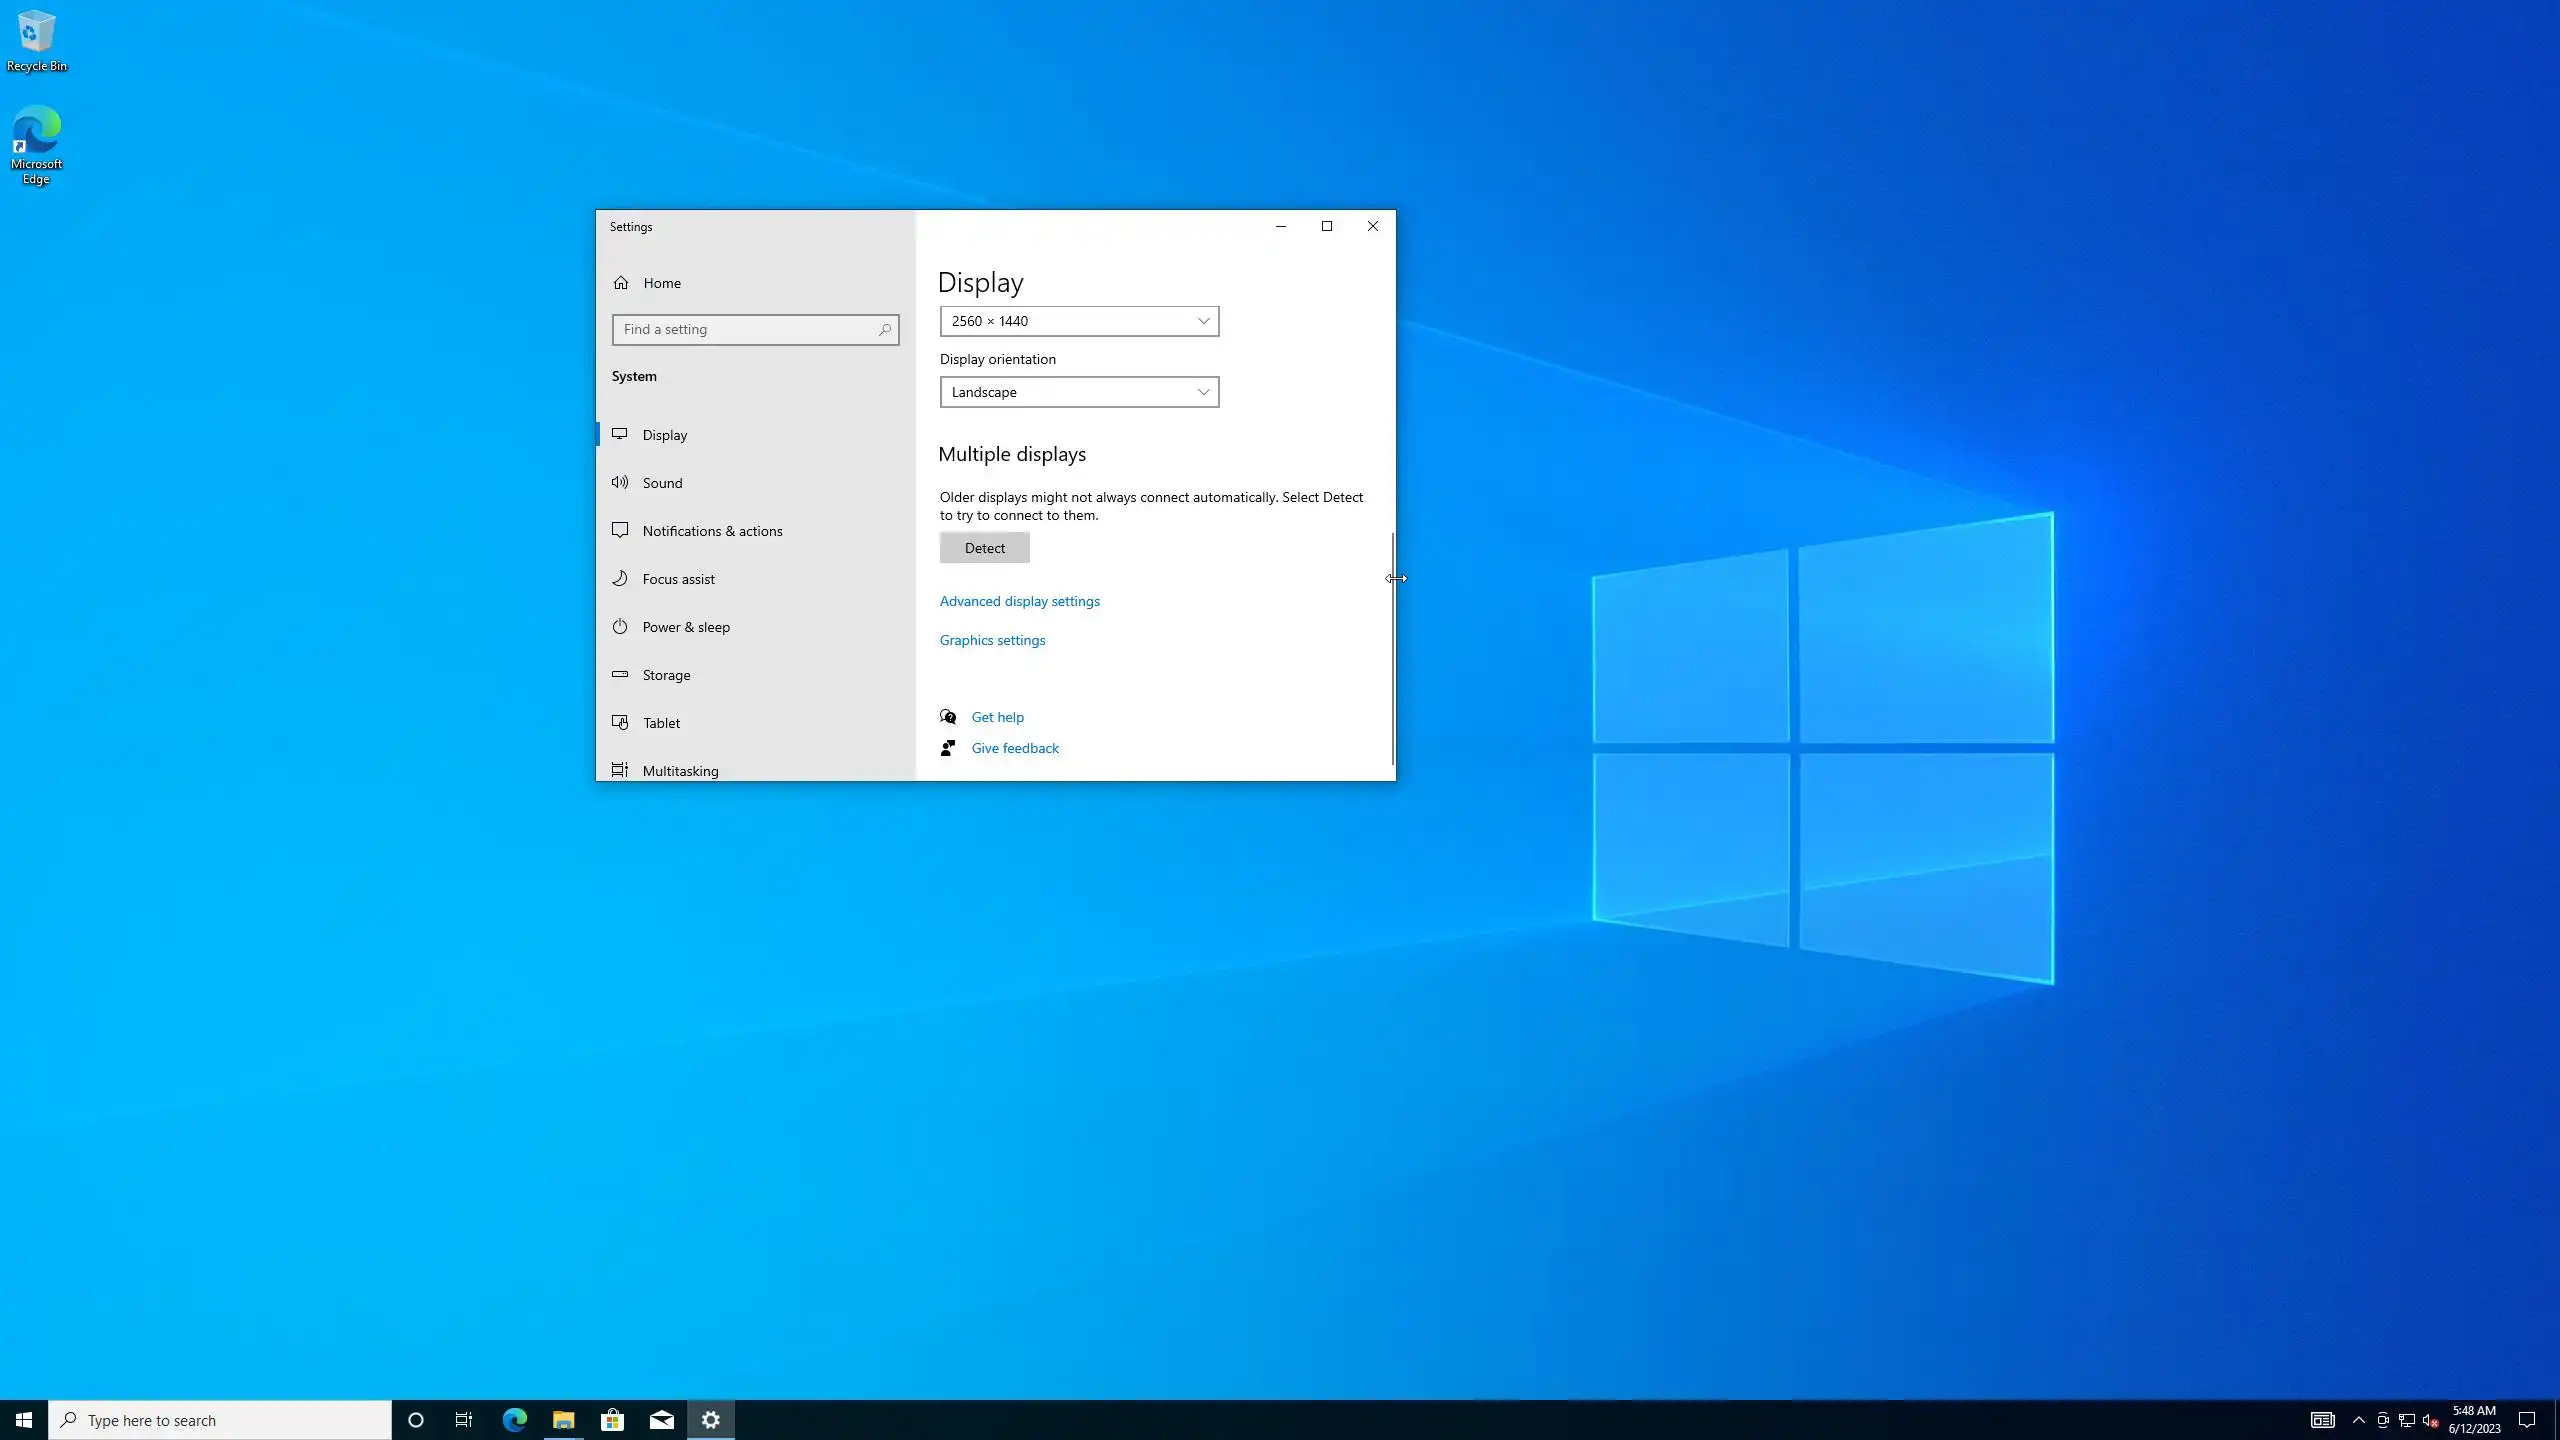2560x1440 pixels.
Task: Open the Graphics settings link
Action: [x=992, y=640]
